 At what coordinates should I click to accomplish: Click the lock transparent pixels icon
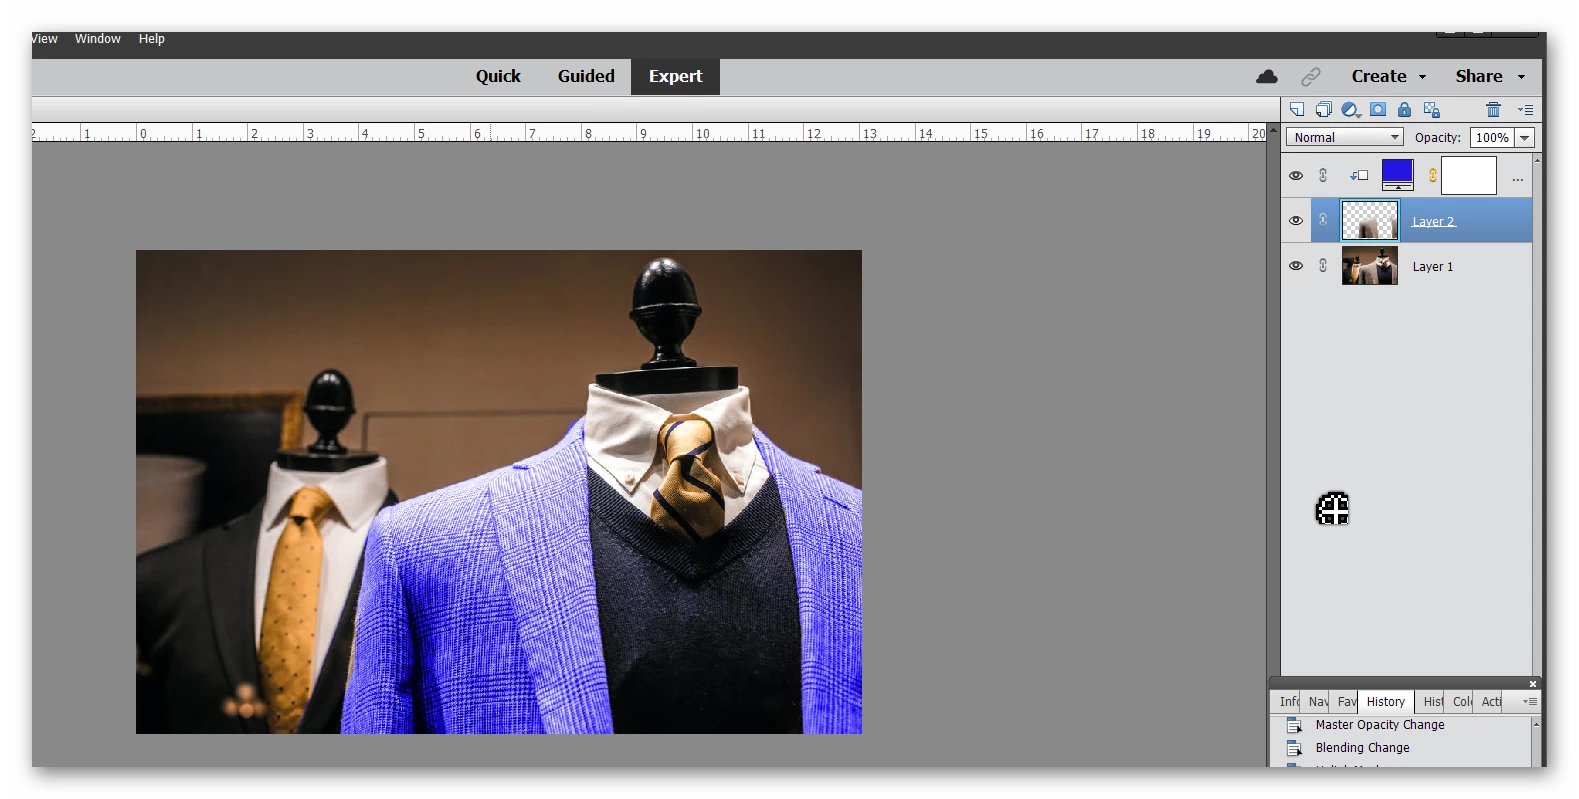[x=1432, y=109]
